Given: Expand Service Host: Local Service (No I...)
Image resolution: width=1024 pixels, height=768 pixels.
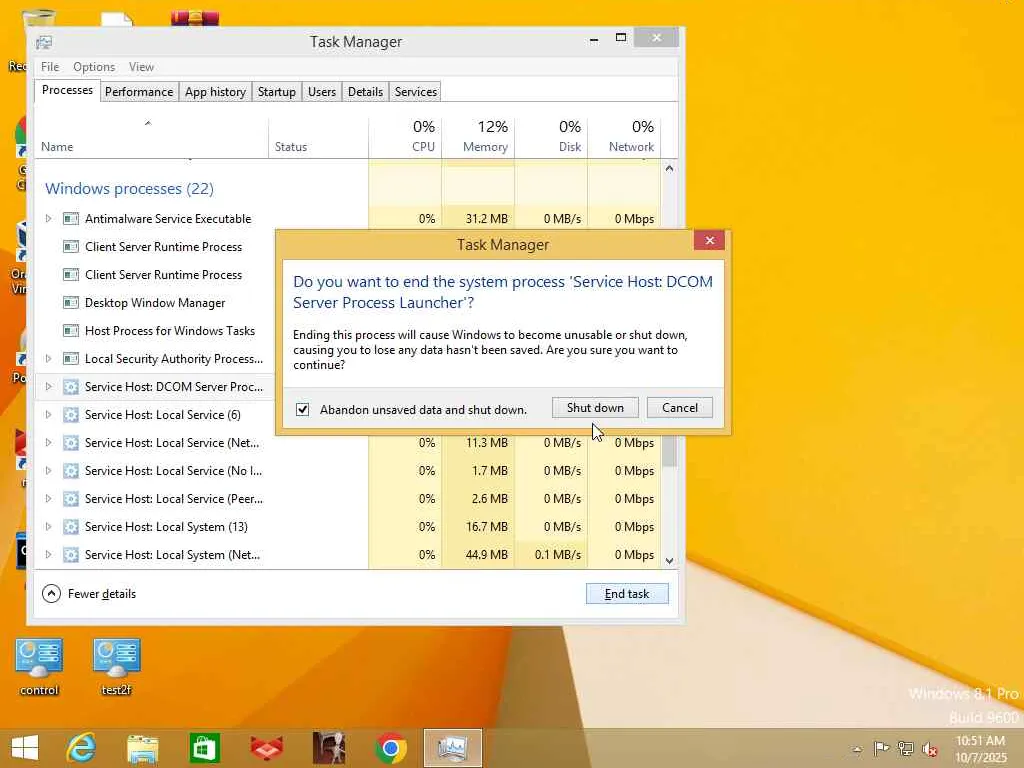Looking at the screenshot, I should point(48,471).
